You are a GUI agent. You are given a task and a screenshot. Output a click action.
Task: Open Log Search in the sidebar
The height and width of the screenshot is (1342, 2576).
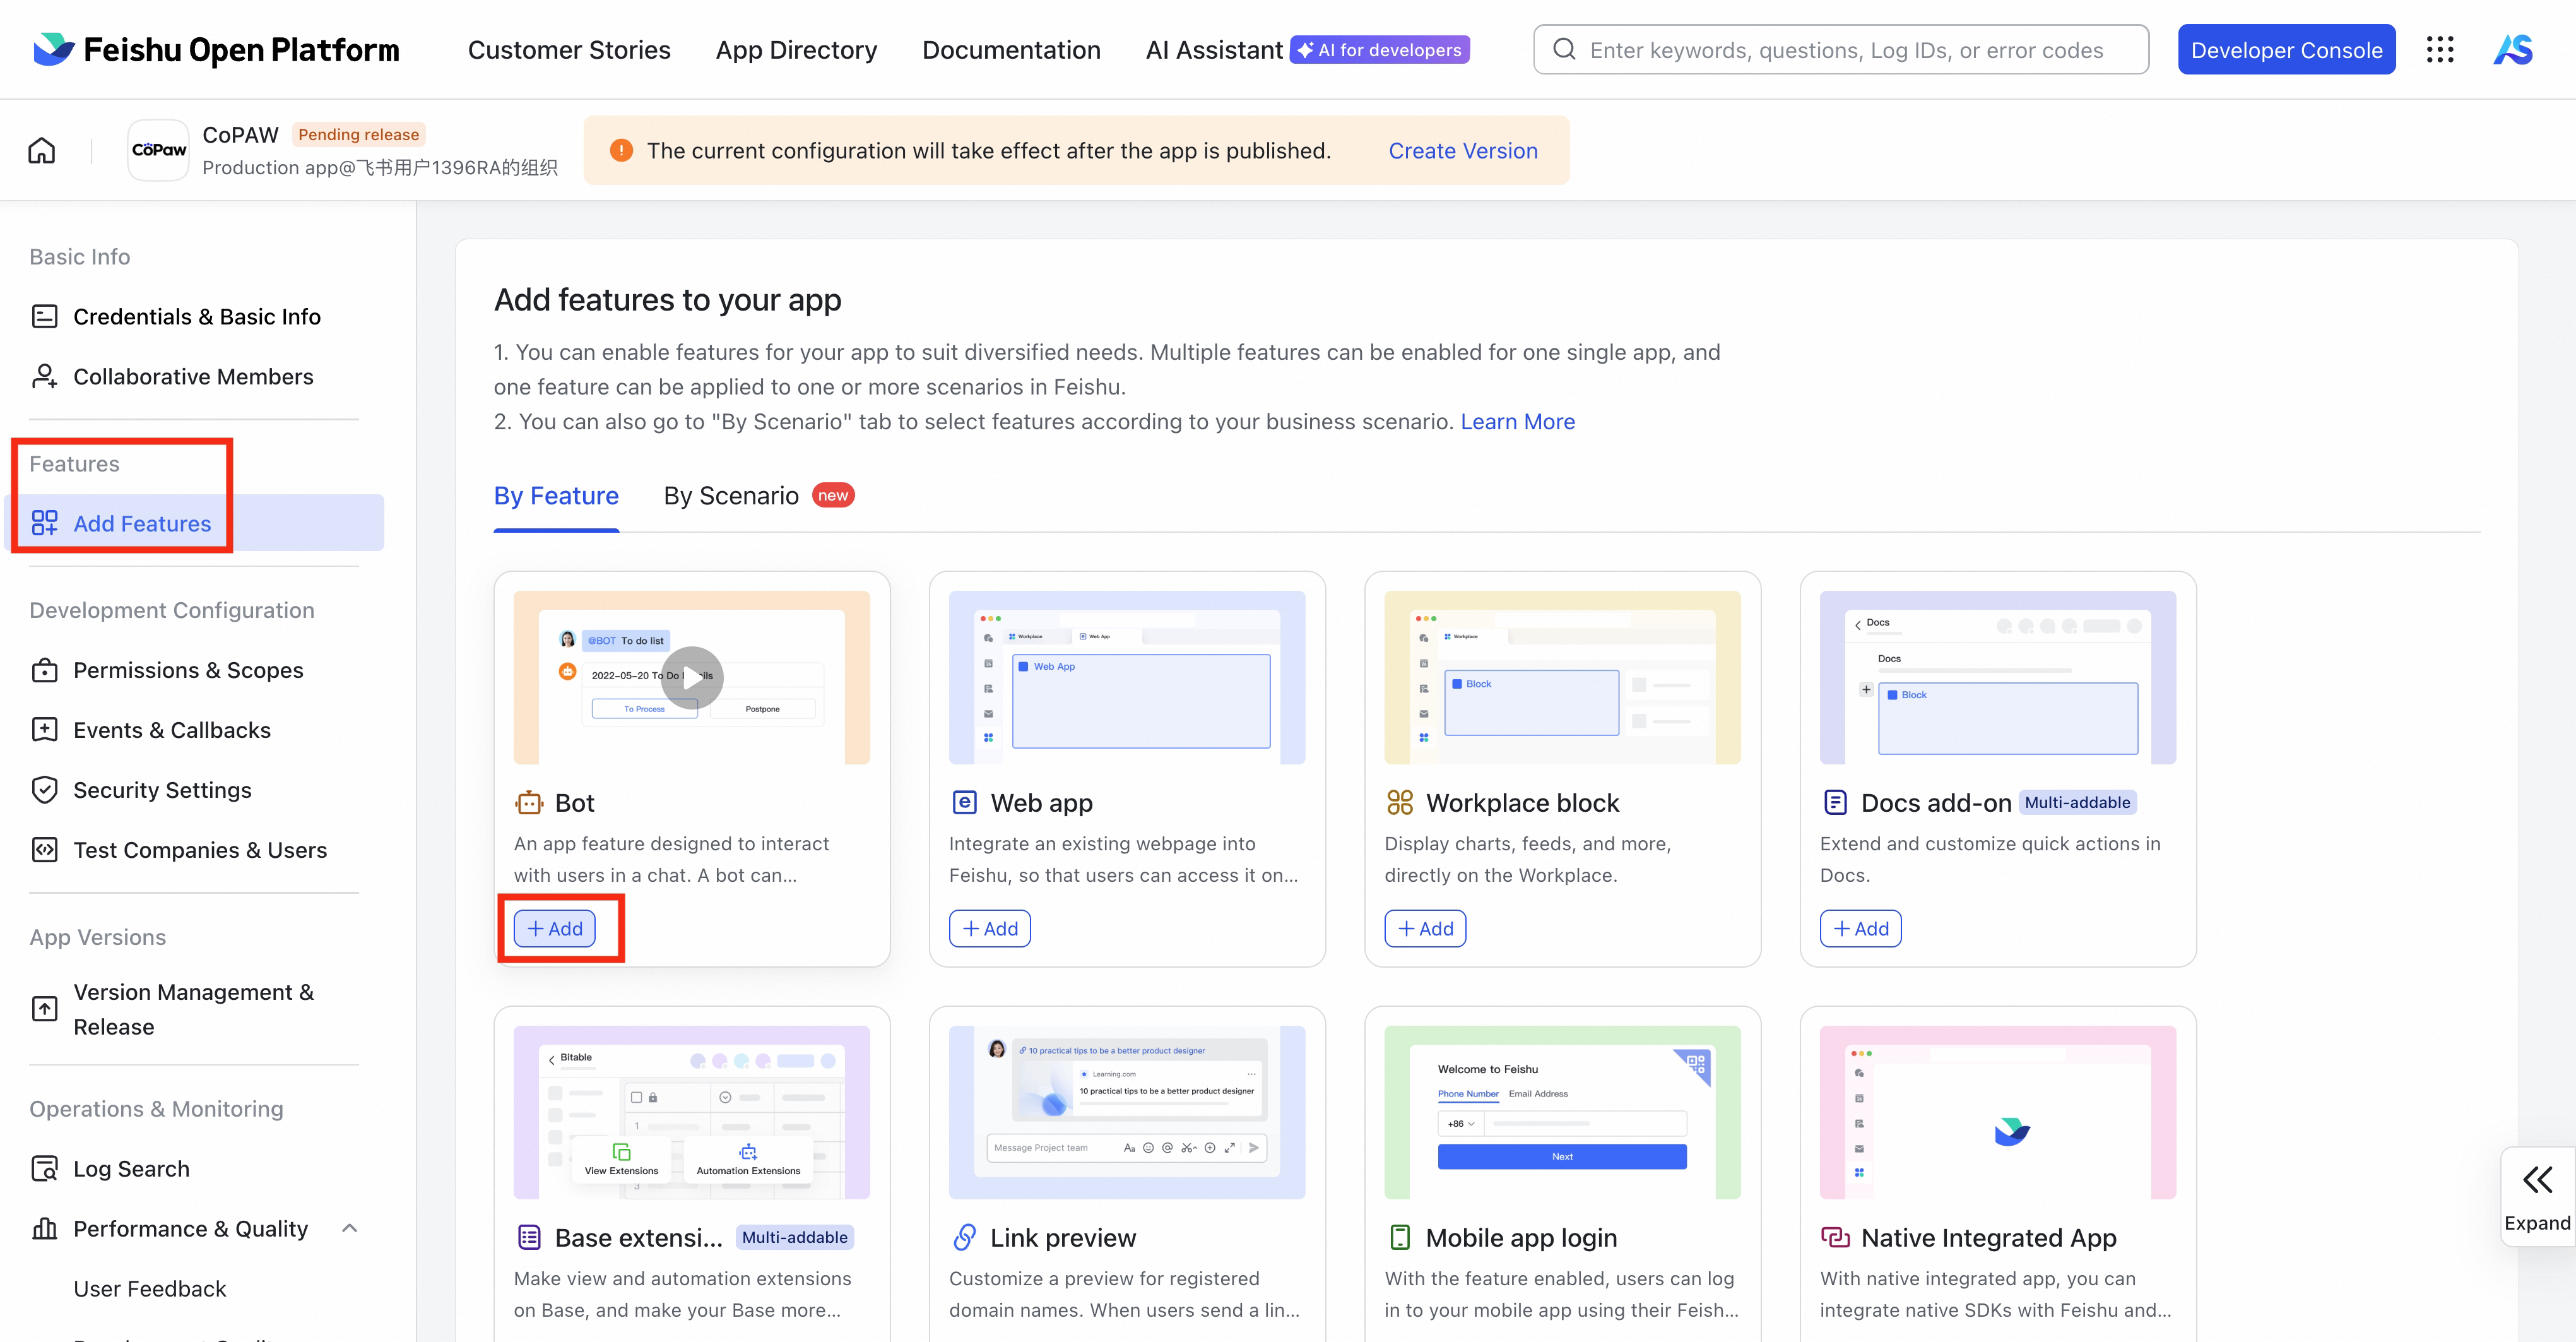point(131,1169)
